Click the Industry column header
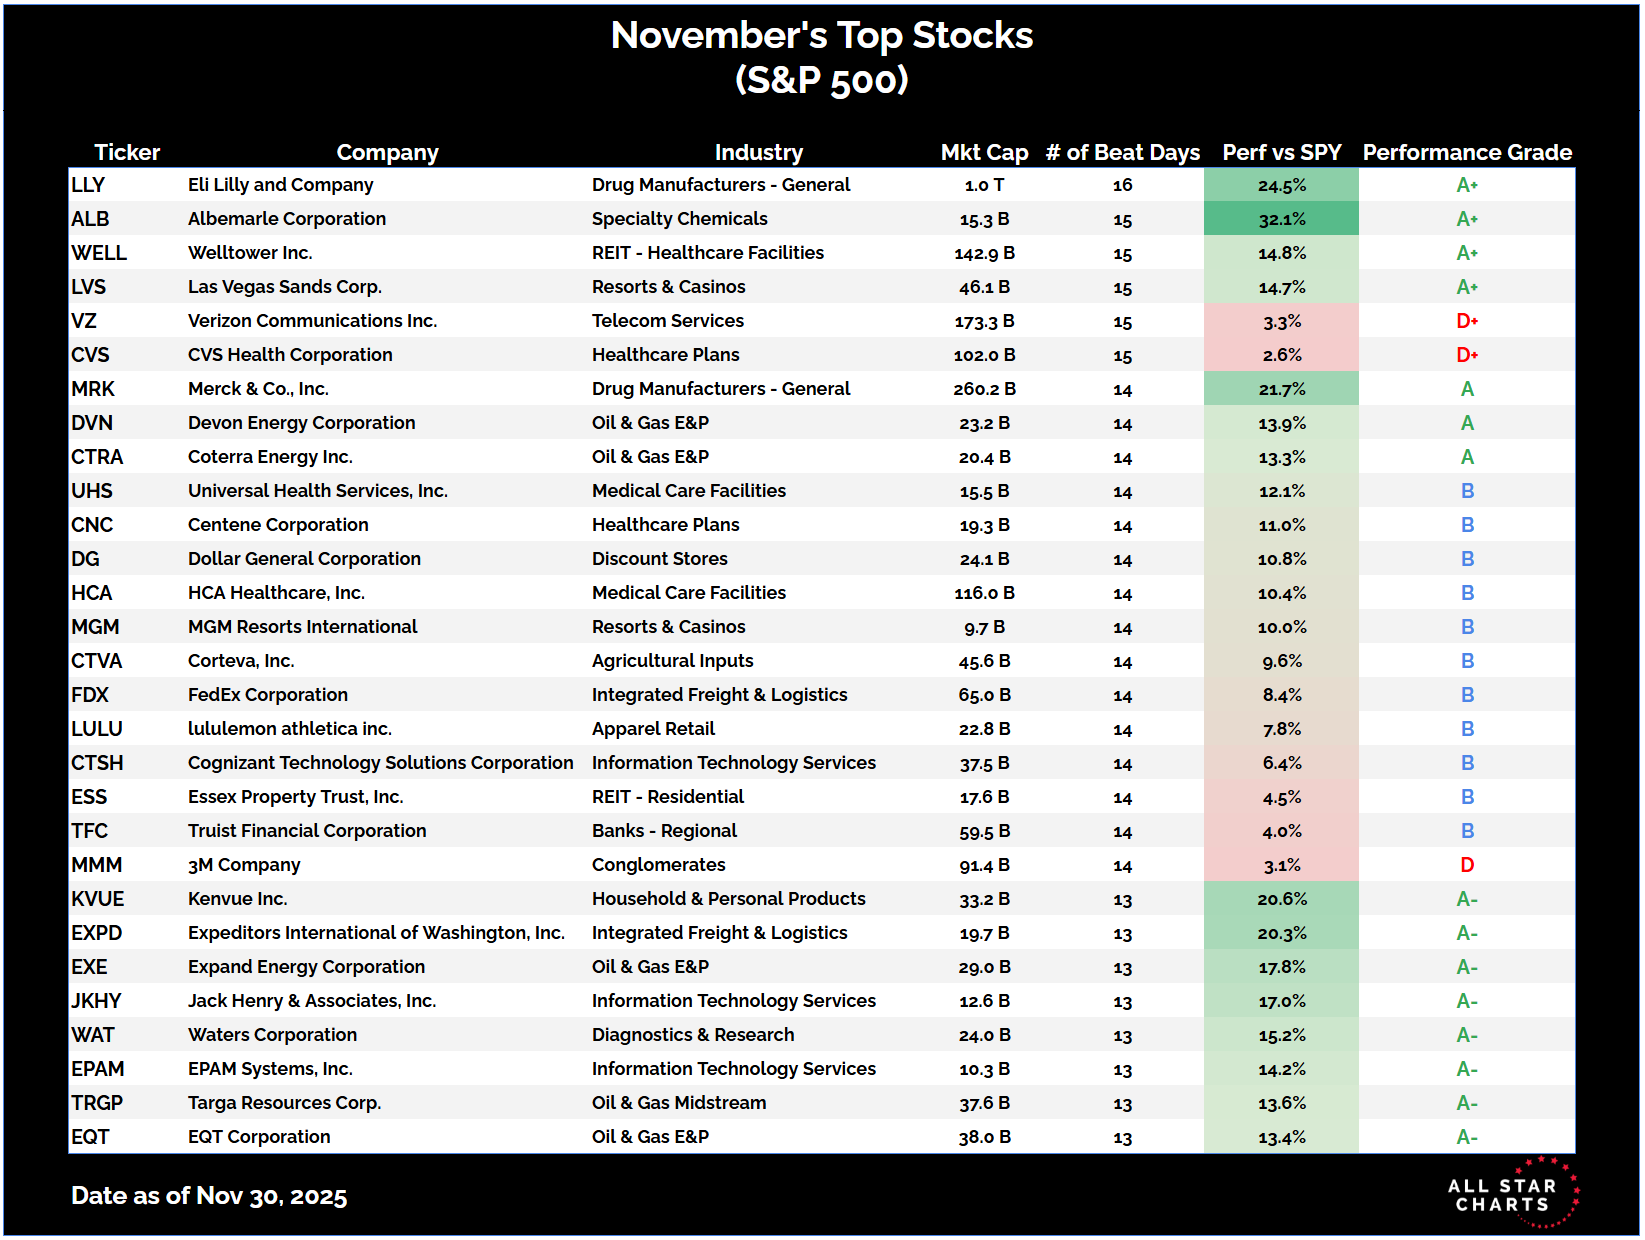This screenshot has height=1240, width=1645. click(758, 152)
